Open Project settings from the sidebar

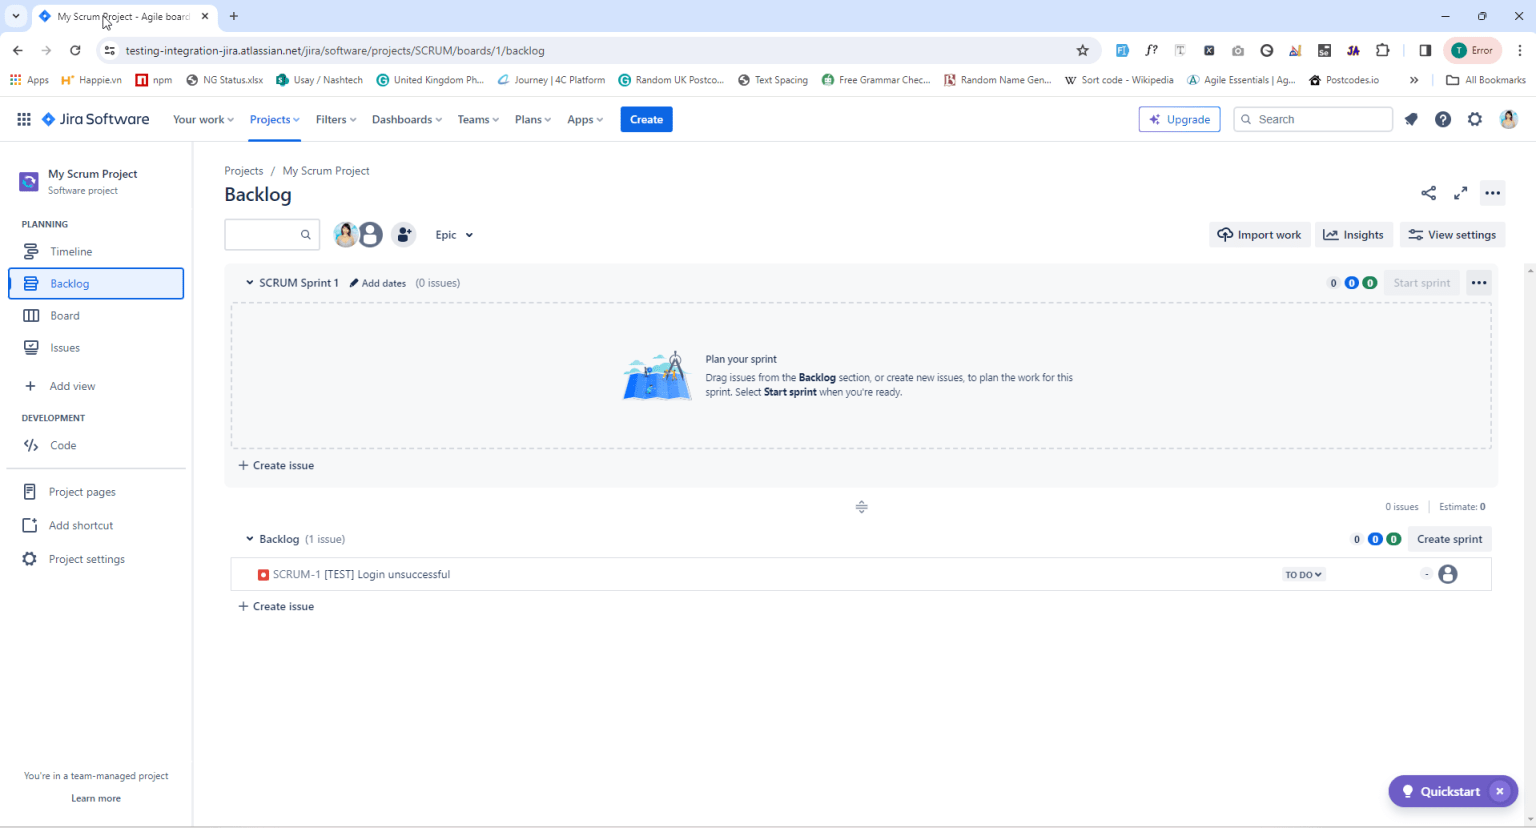(87, 559)
